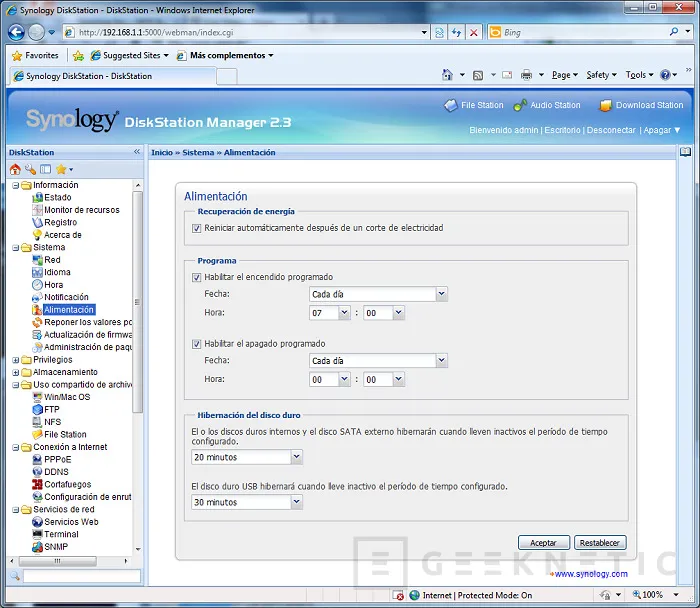
Task: Click Internet Explorer back button
Action: coord(17,32)
